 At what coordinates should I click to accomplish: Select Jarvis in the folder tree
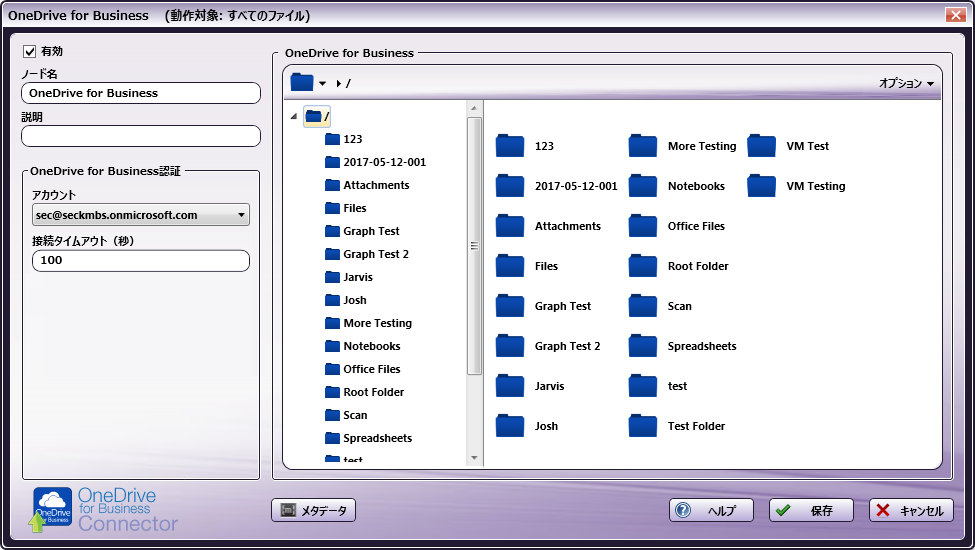point(349,277)
